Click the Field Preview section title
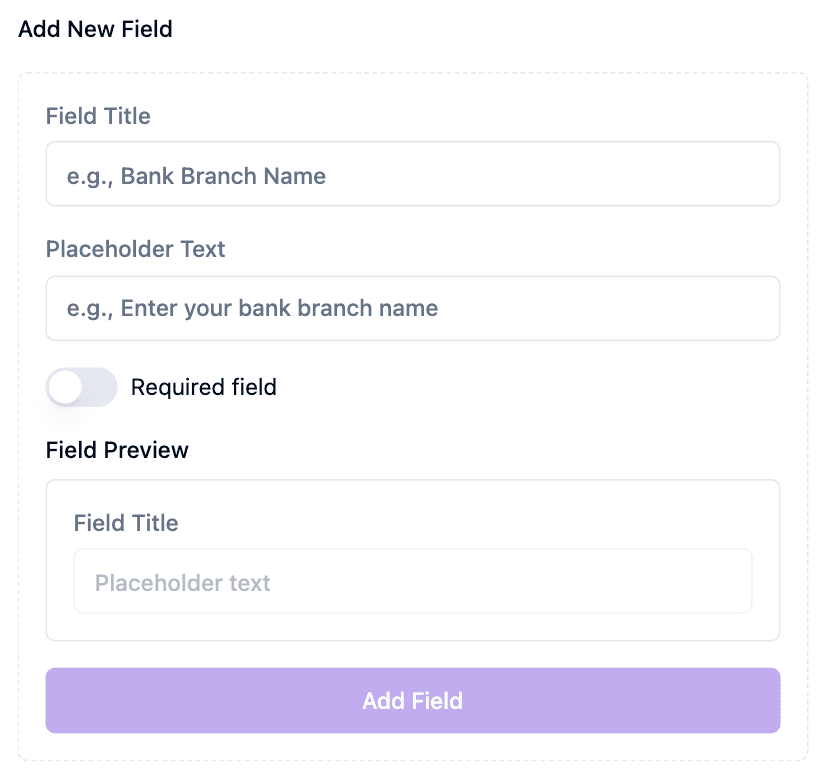Viewport: 830px width, 775px height. (x=117, y=450)
